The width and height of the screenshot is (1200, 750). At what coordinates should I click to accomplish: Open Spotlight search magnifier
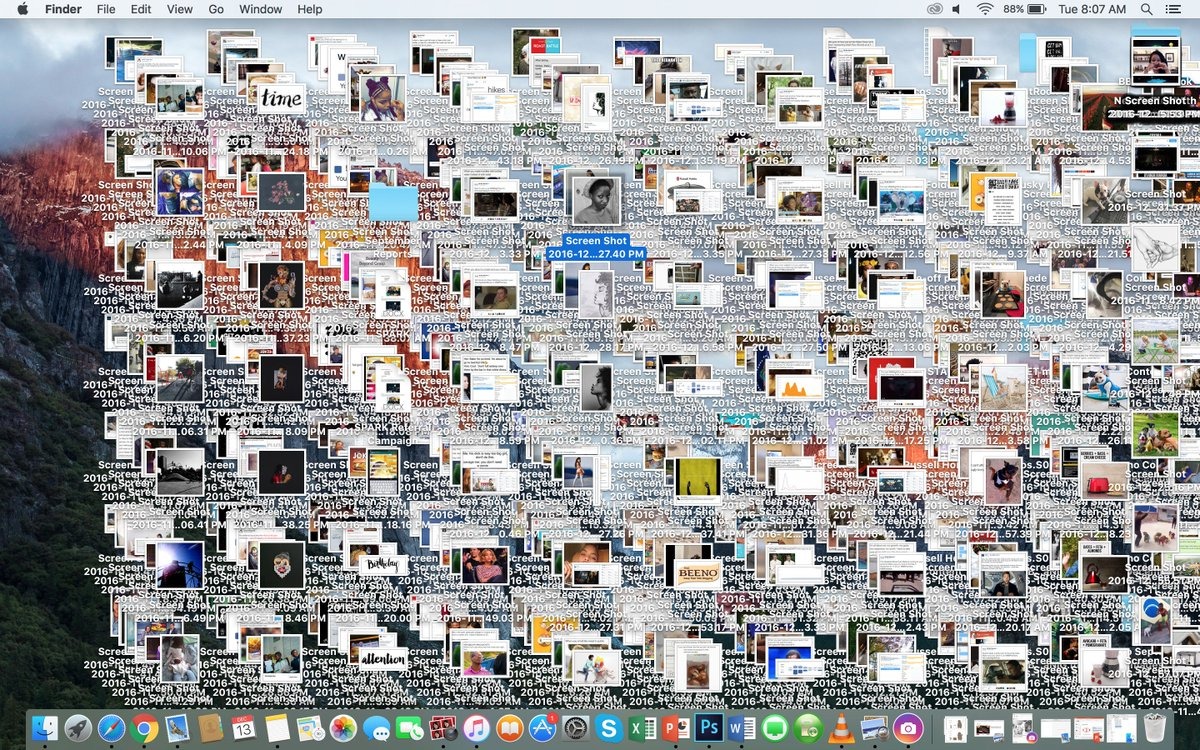[1146, 9]
